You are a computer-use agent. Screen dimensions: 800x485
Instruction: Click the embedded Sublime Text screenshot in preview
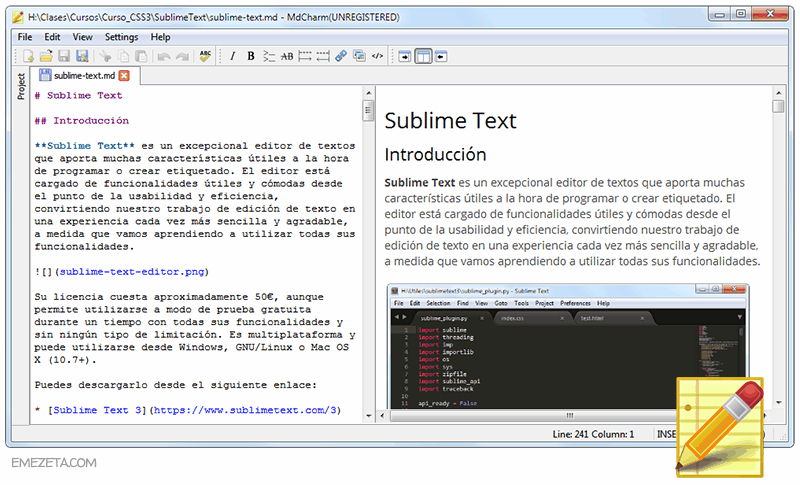point(568,347)
